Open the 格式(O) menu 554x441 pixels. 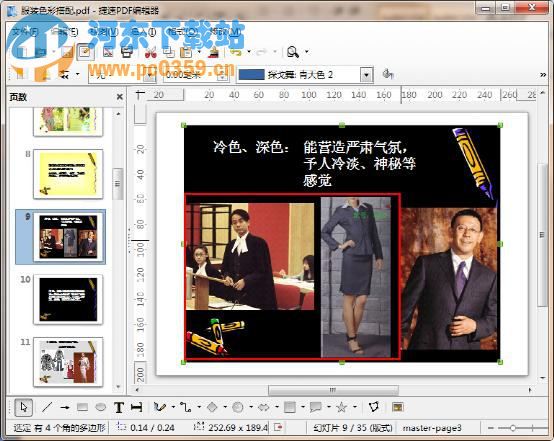pos(182,32)
